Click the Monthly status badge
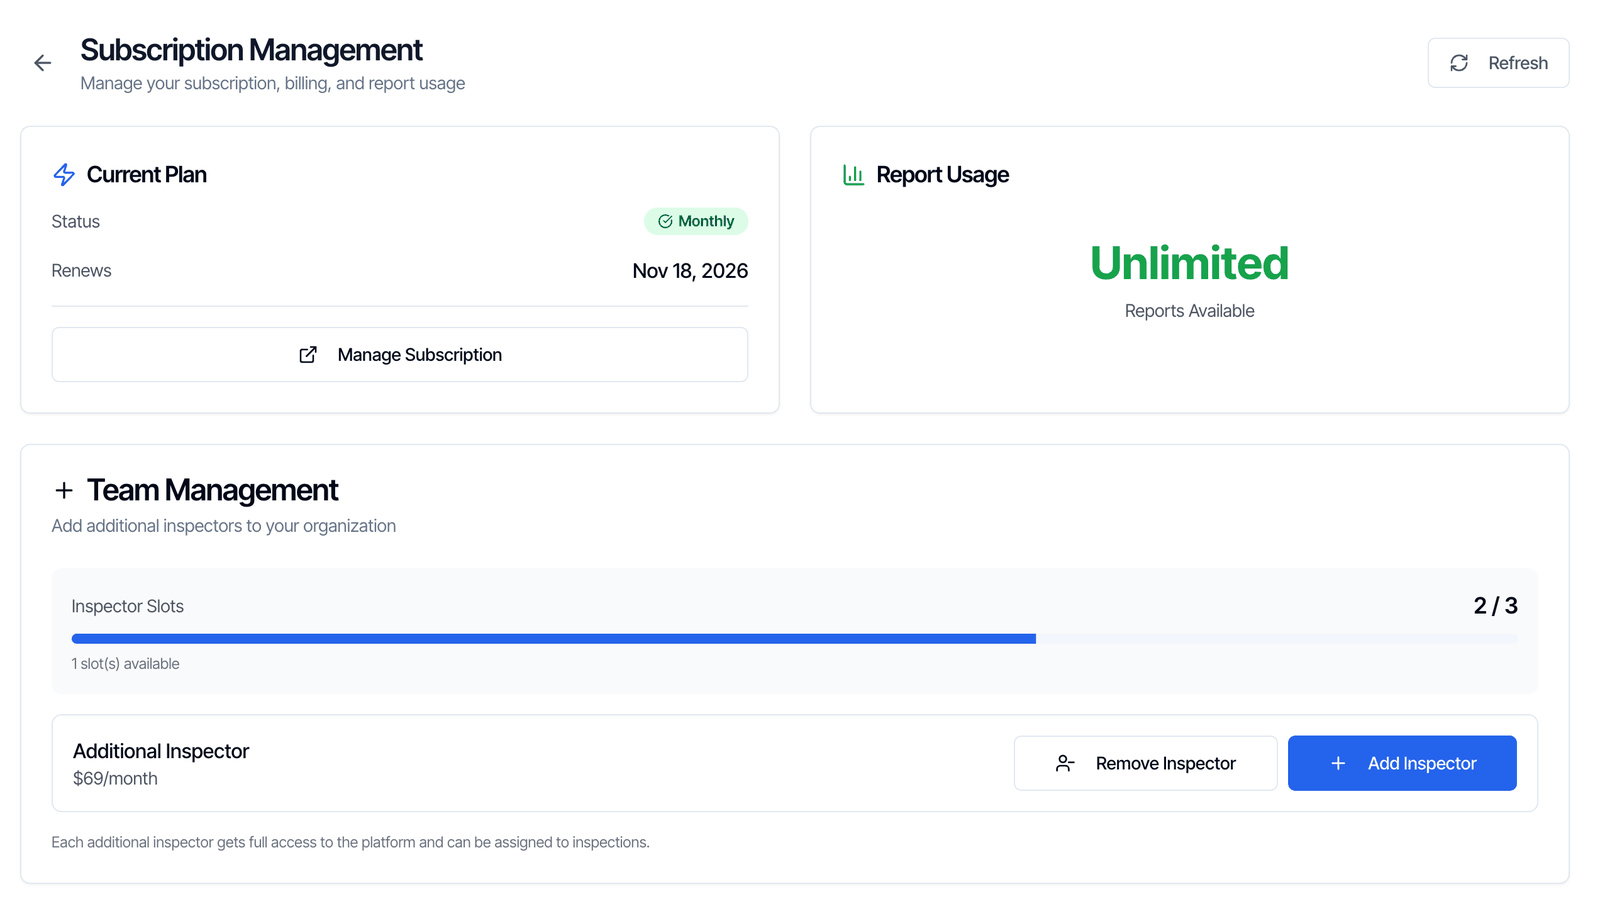This screenshot has height=904, width=1600. click(x=696, y=221)
